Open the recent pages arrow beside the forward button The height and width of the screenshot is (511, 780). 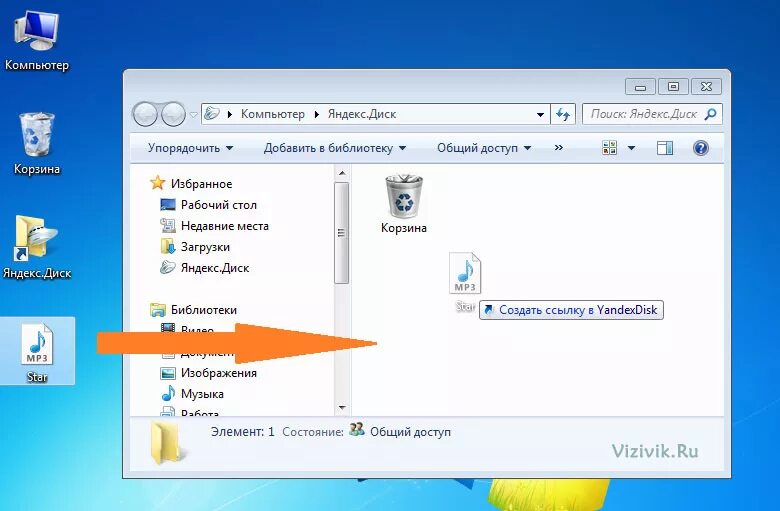coord(194,115)
